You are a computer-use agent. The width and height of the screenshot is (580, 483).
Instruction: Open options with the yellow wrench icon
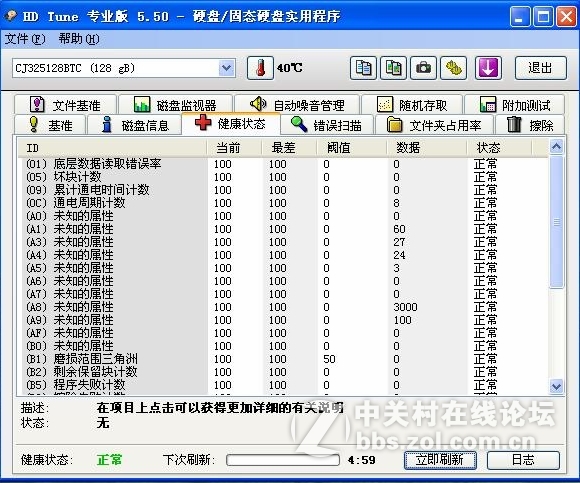(x=453, y=68)
